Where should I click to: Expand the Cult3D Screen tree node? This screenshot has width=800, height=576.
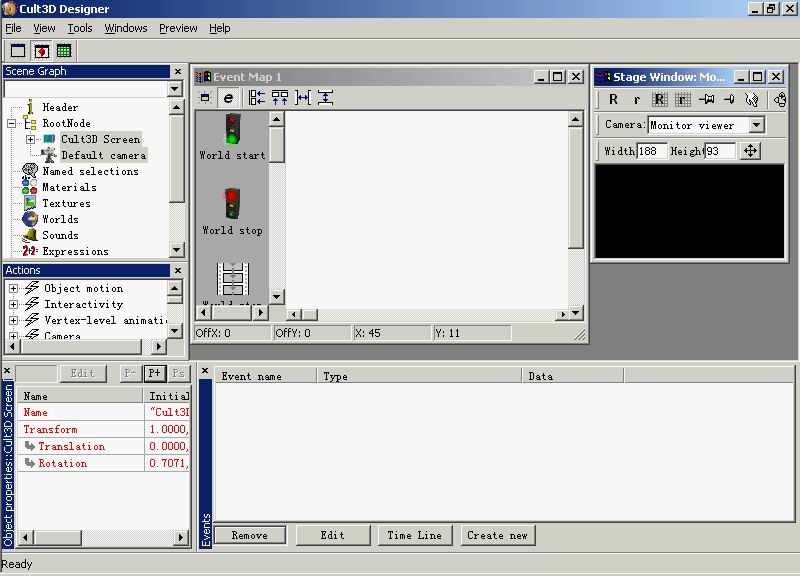[x=30, y=139]
